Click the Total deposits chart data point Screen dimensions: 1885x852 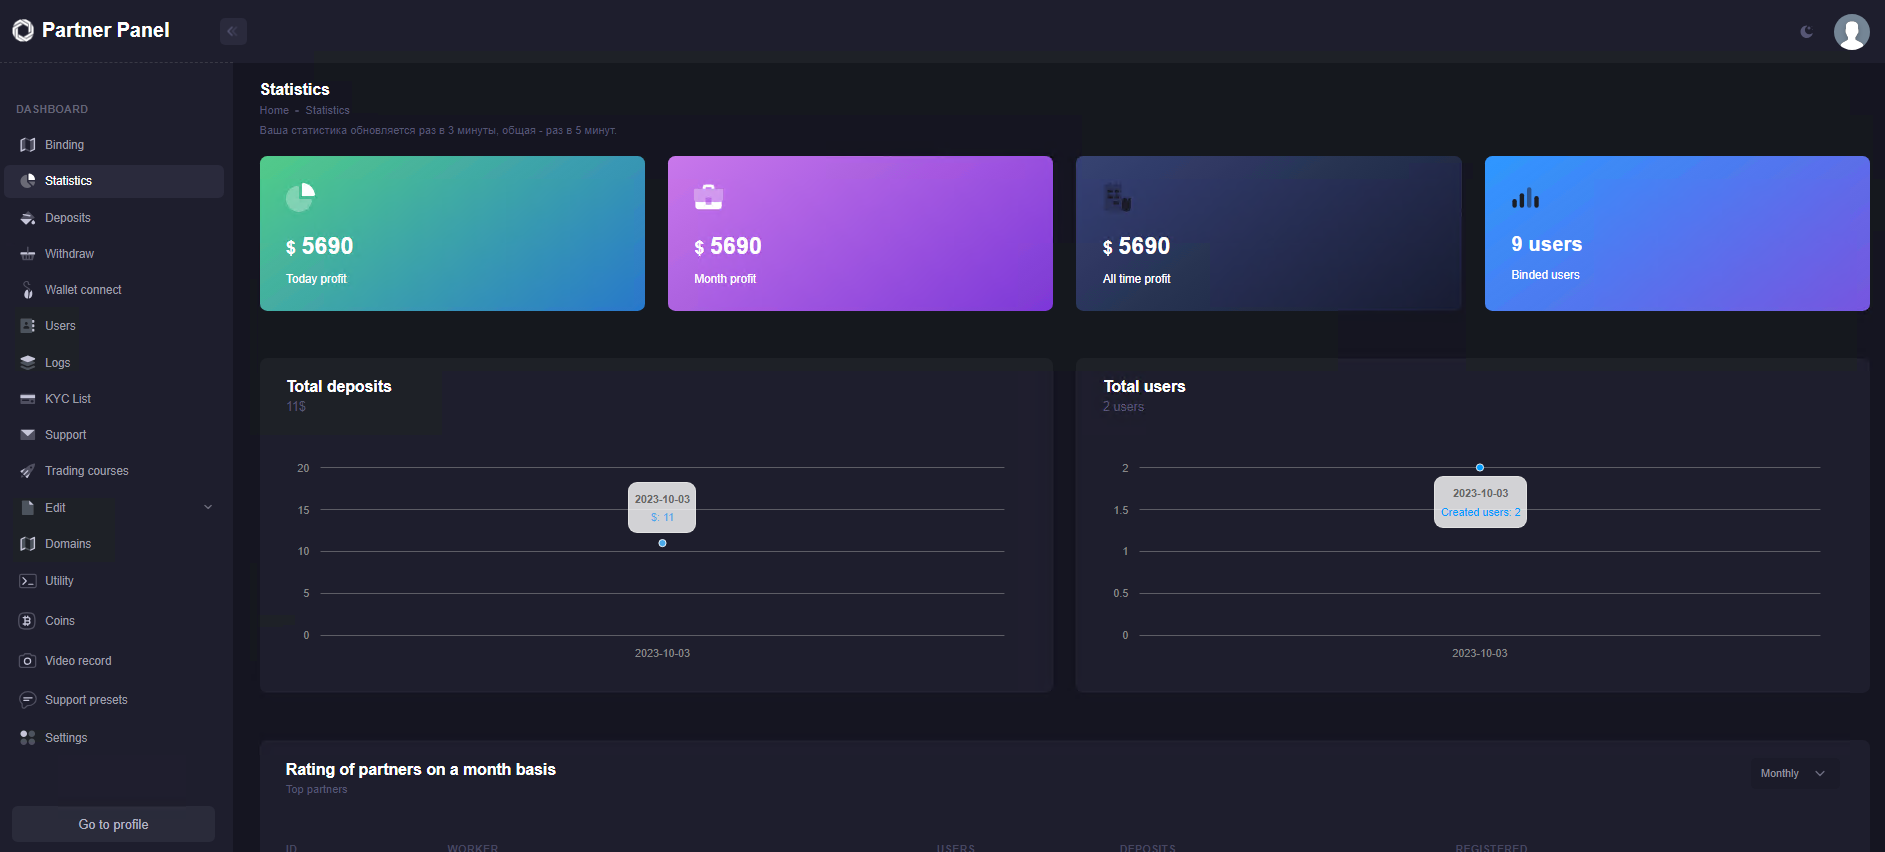coord(662,543)
